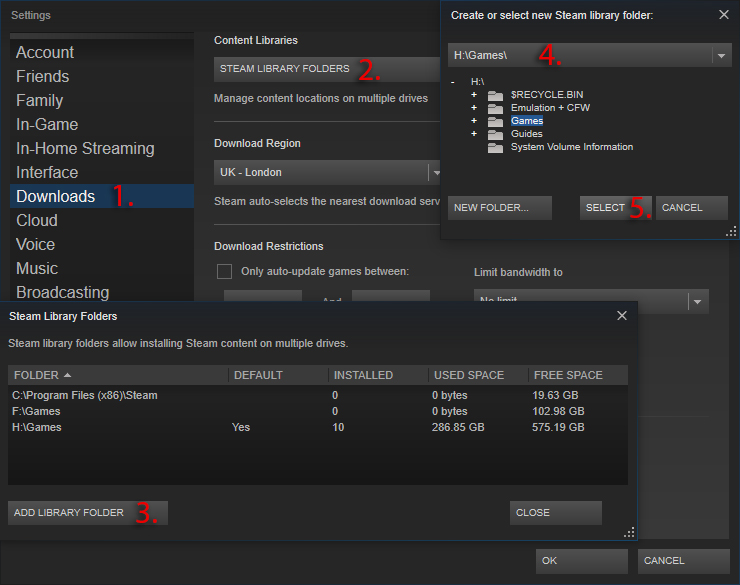Viewport: 740px width, 585px height.
Task: Sort by the DEFAULT column header
Action: point(278,376)
